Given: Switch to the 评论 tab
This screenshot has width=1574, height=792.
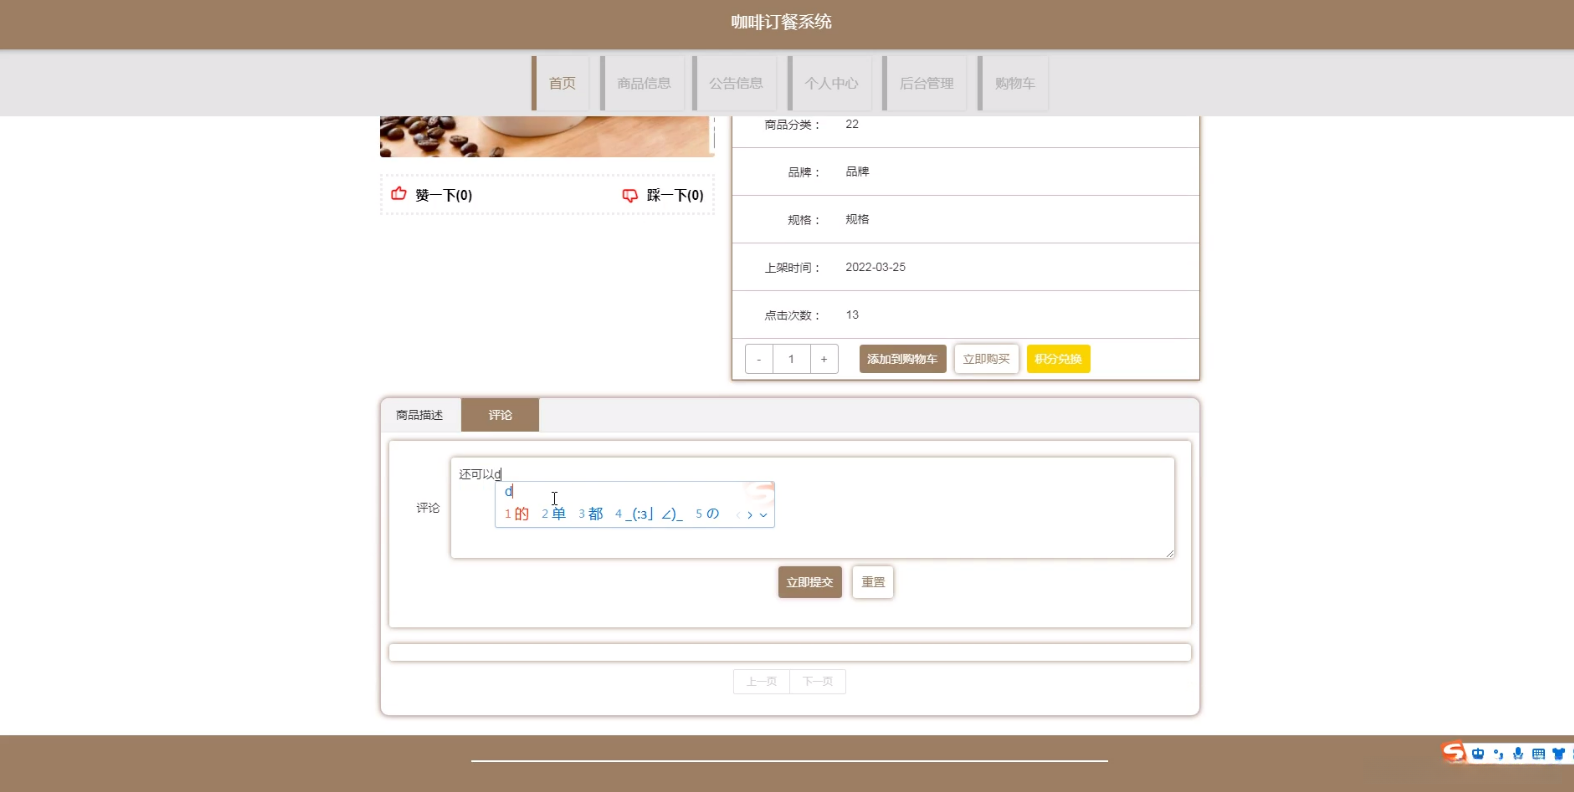Looking at the screenshot, I should (x=500, y=415).
